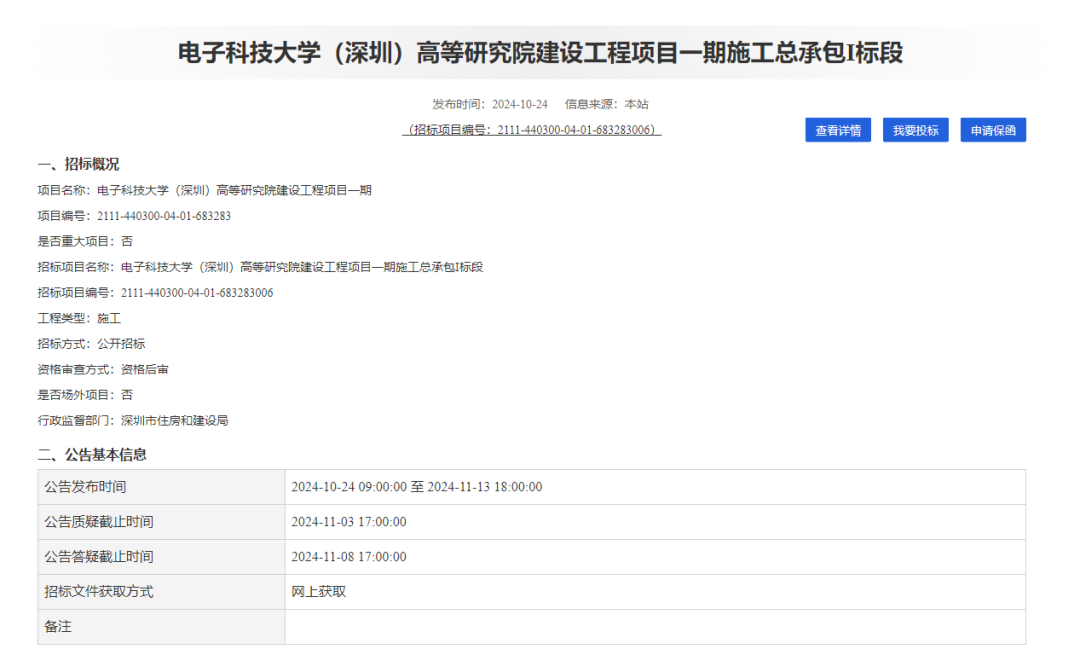Click the 工程类型：施工 line
This screenshot has width=1080, height=655.
click(79, 318)
